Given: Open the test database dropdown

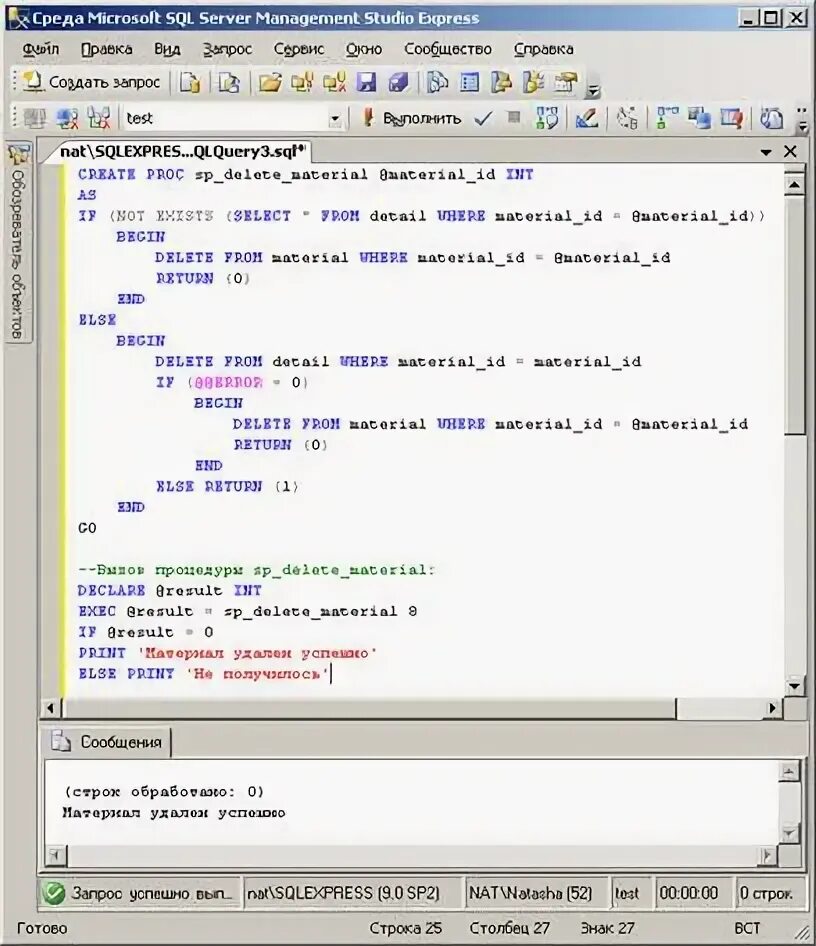Looking at the screenshot, I should (x=337, y=117).
